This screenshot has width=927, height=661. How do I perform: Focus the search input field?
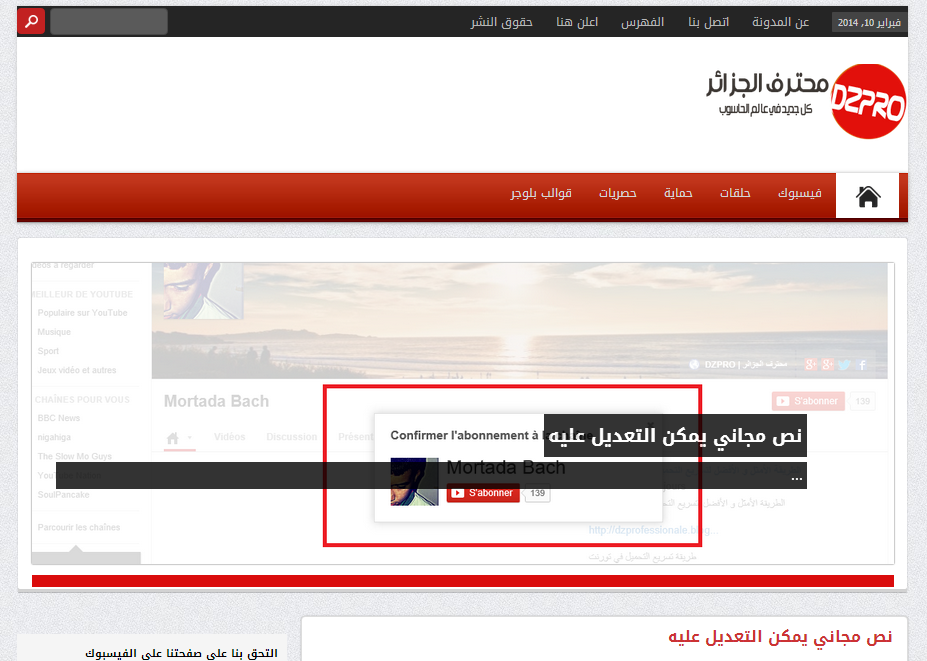[109, 21]
